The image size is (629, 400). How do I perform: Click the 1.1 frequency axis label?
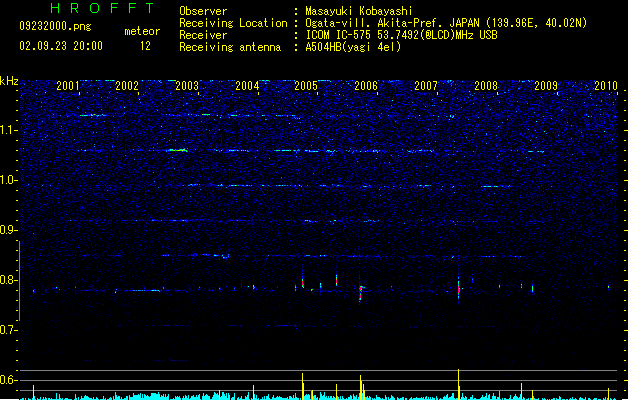pos(8,130)
